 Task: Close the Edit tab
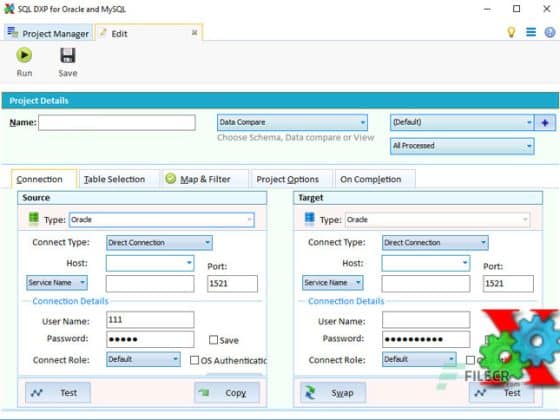pos(195,33)
